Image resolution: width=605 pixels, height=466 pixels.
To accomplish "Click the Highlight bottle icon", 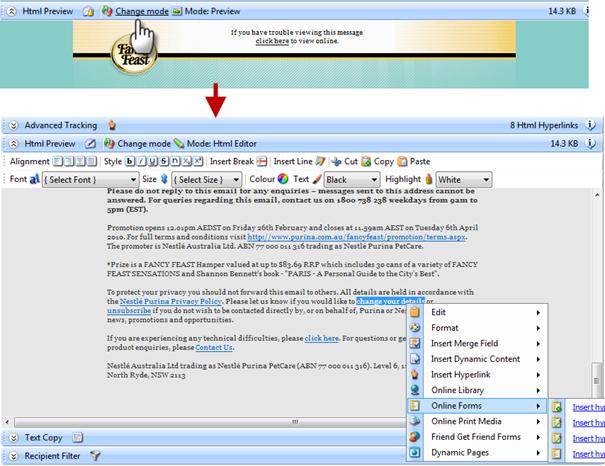I will click(428, 179).
